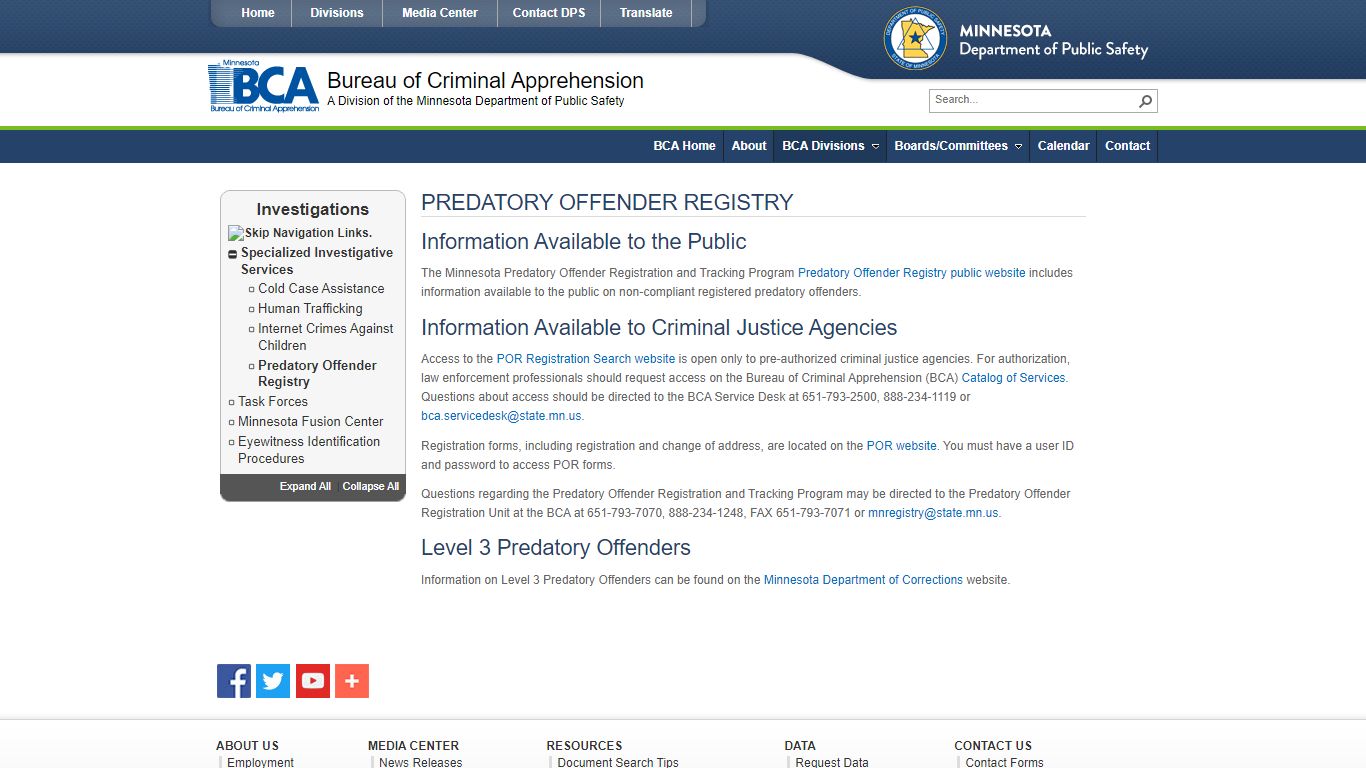The height and width of the screenshot is (768, 1366).
Task: Click mnregistry@state.mn.us email link
Action: tap(933, 513)
